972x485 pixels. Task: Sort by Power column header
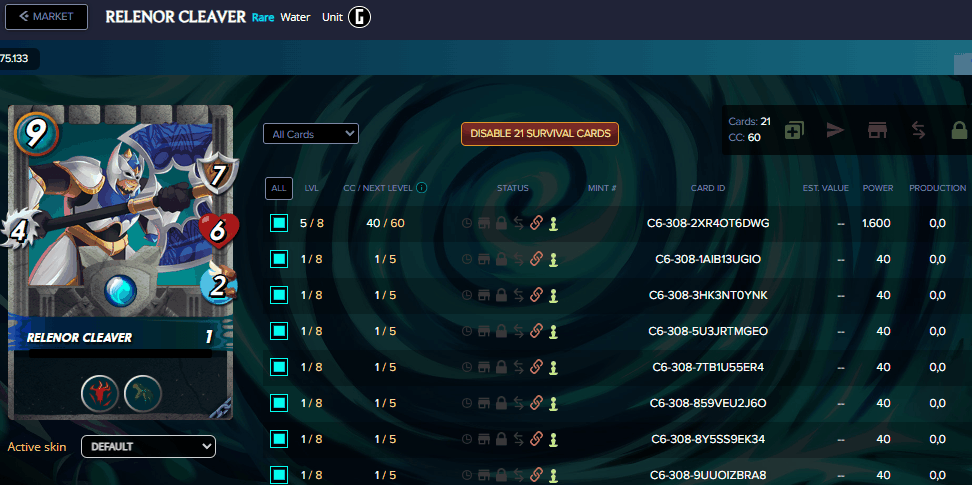(x=878, y=188)
